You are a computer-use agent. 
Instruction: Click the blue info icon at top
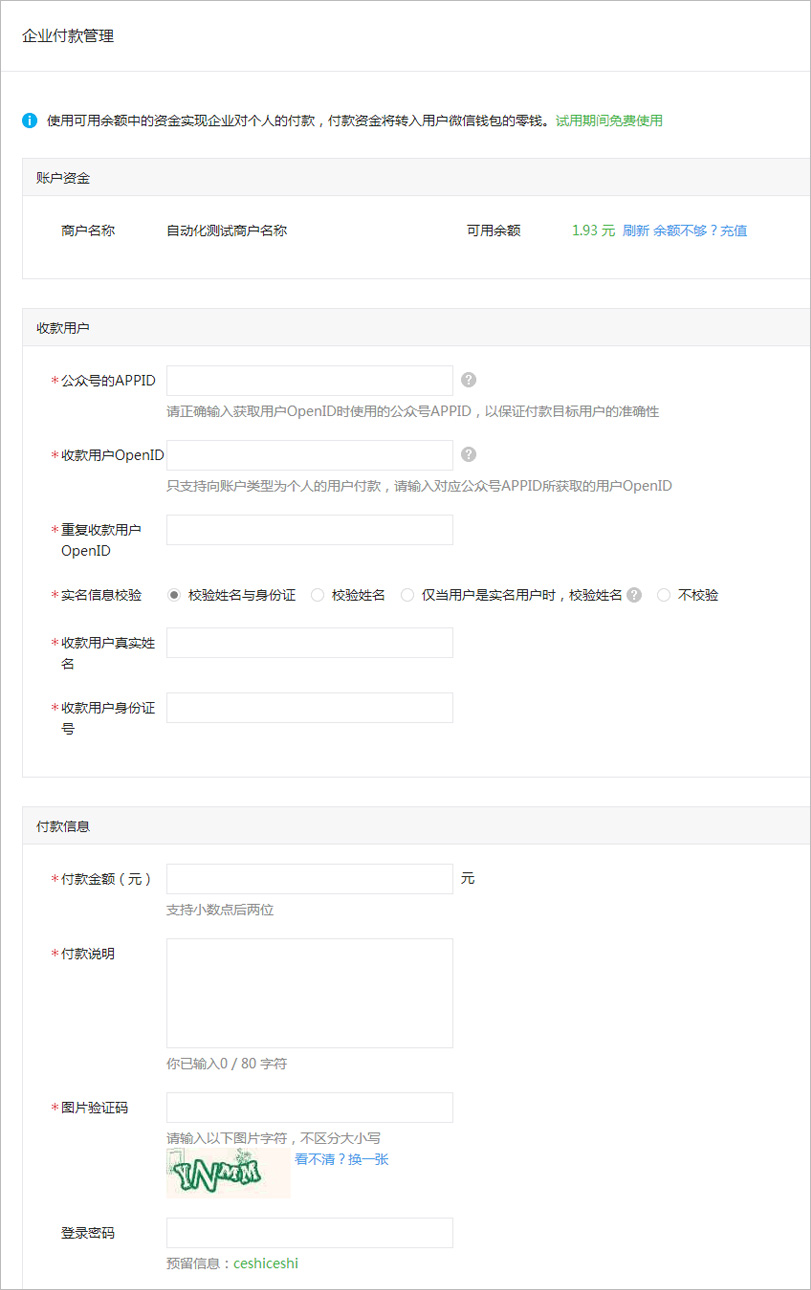coord(30,121)
